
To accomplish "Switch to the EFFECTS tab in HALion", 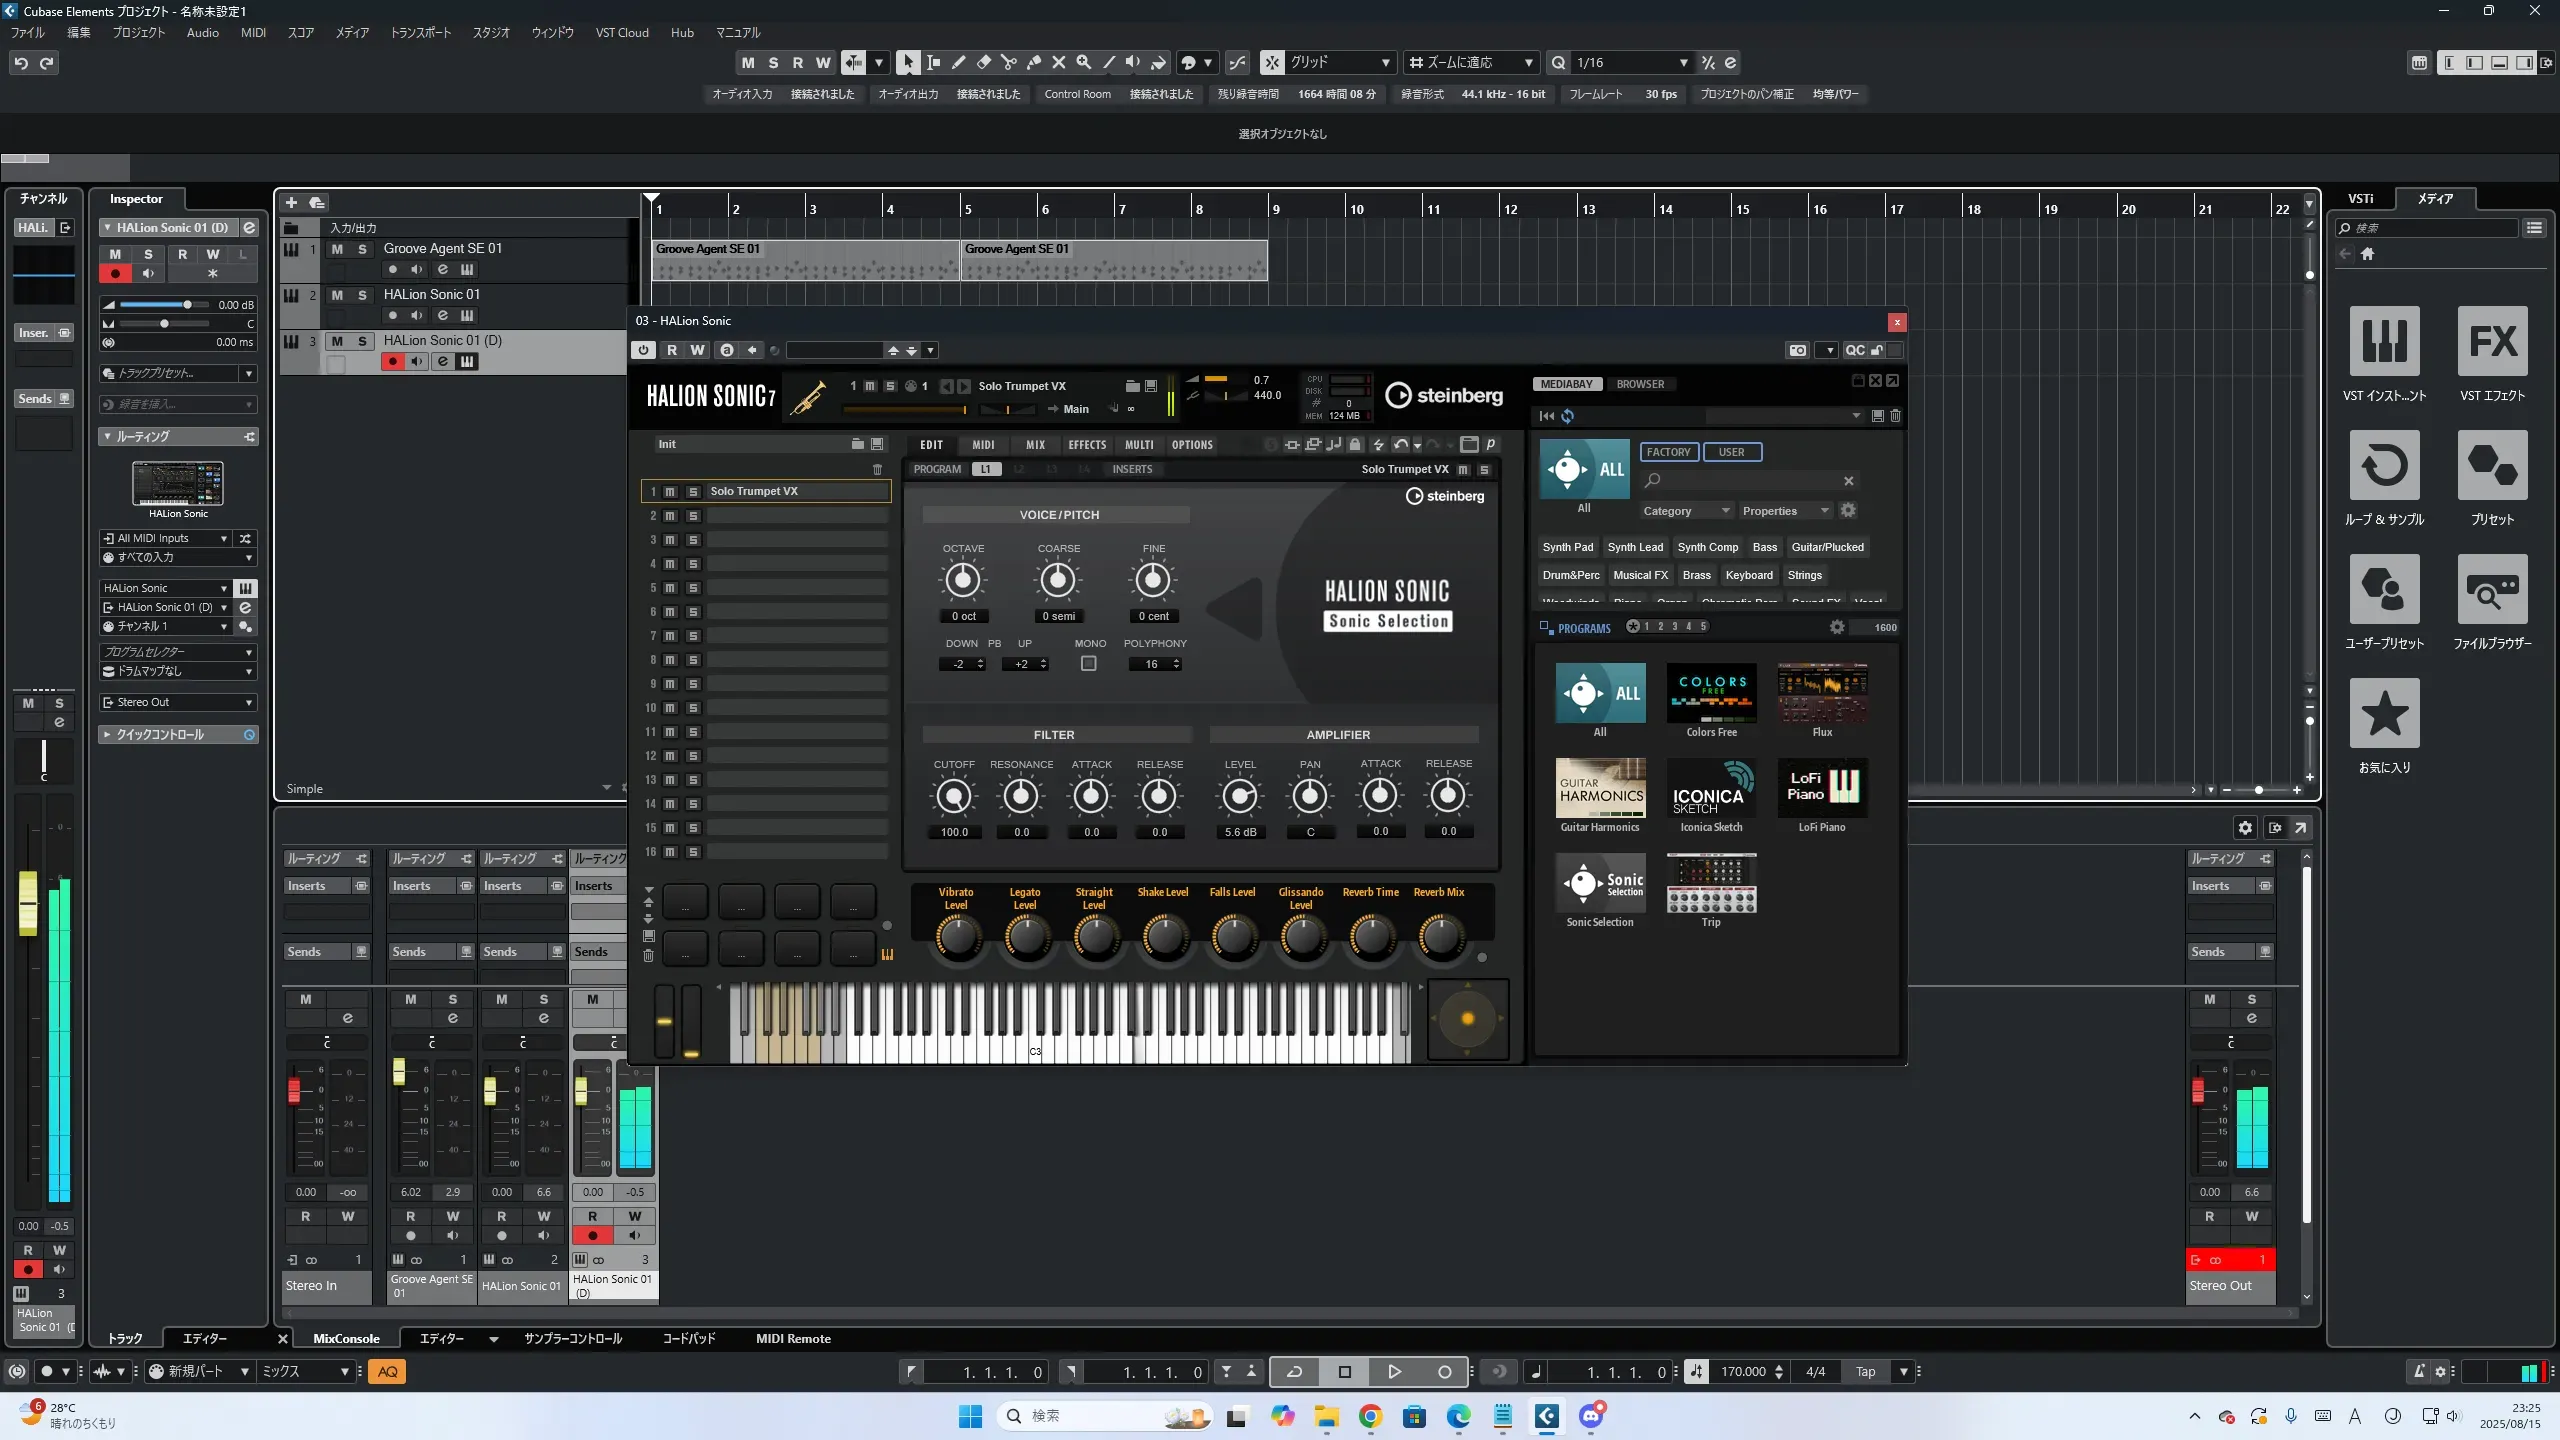I will 1087,445.
